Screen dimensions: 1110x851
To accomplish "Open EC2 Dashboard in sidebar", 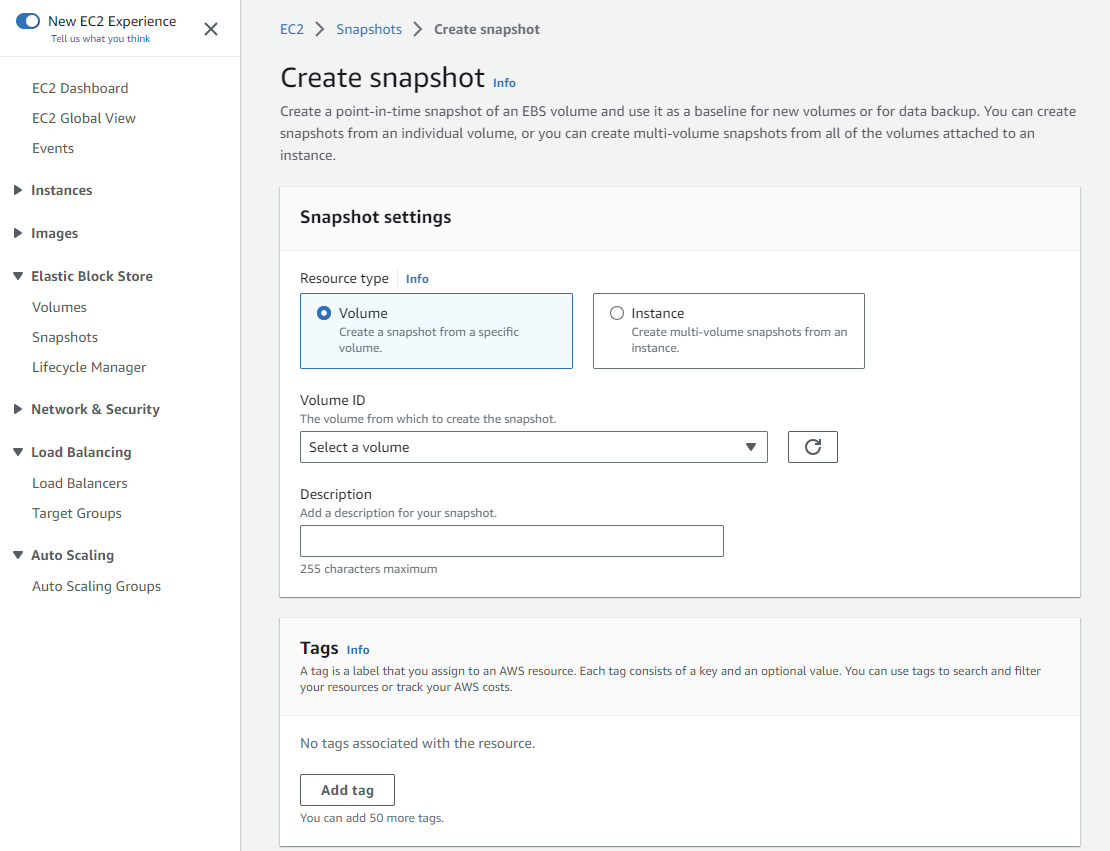I will 80,88.
